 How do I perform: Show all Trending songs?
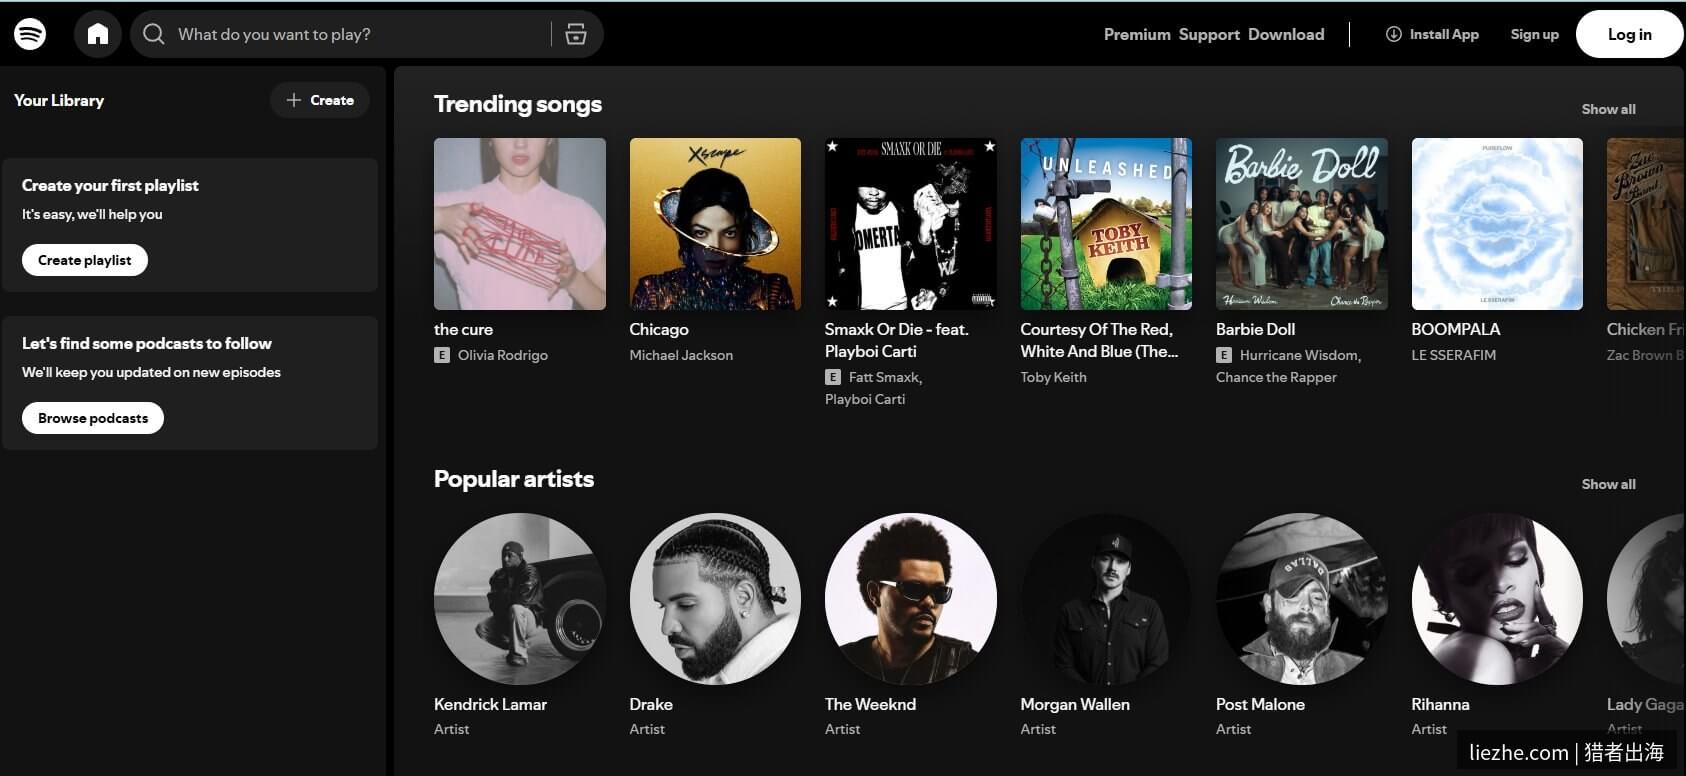click(x=1608, y=109)
